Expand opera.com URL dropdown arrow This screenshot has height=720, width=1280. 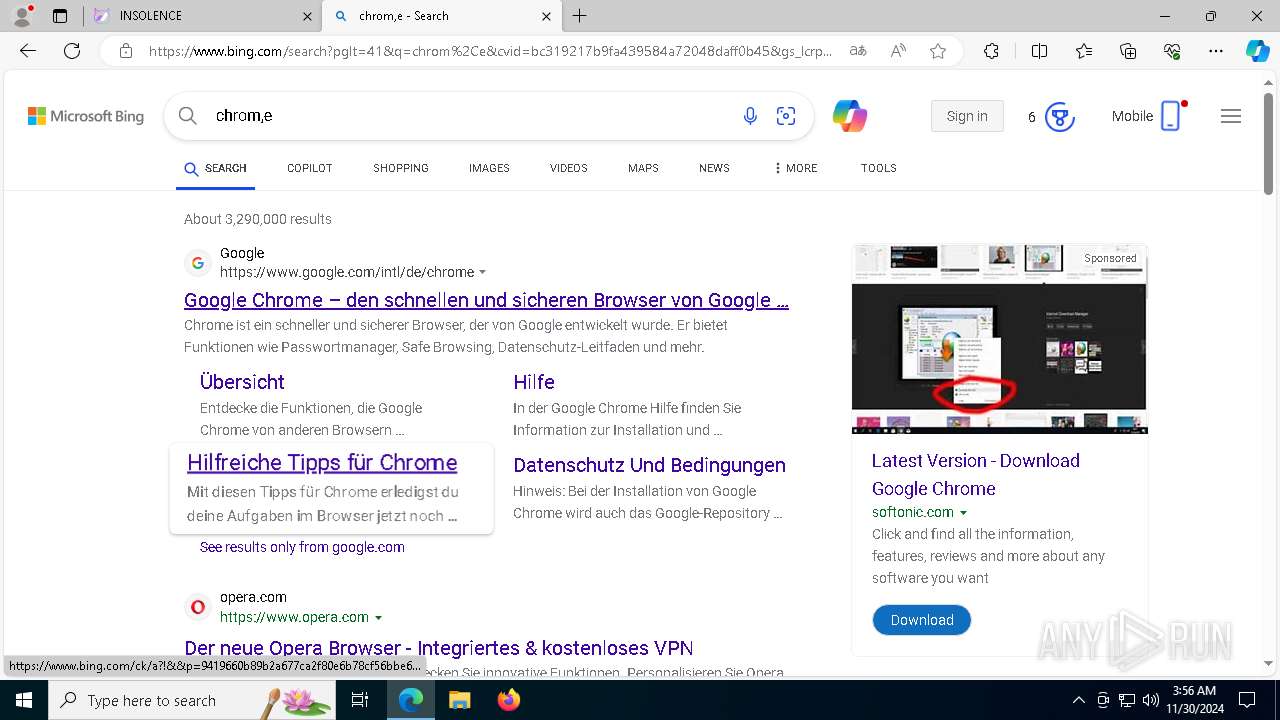[378, 617]
